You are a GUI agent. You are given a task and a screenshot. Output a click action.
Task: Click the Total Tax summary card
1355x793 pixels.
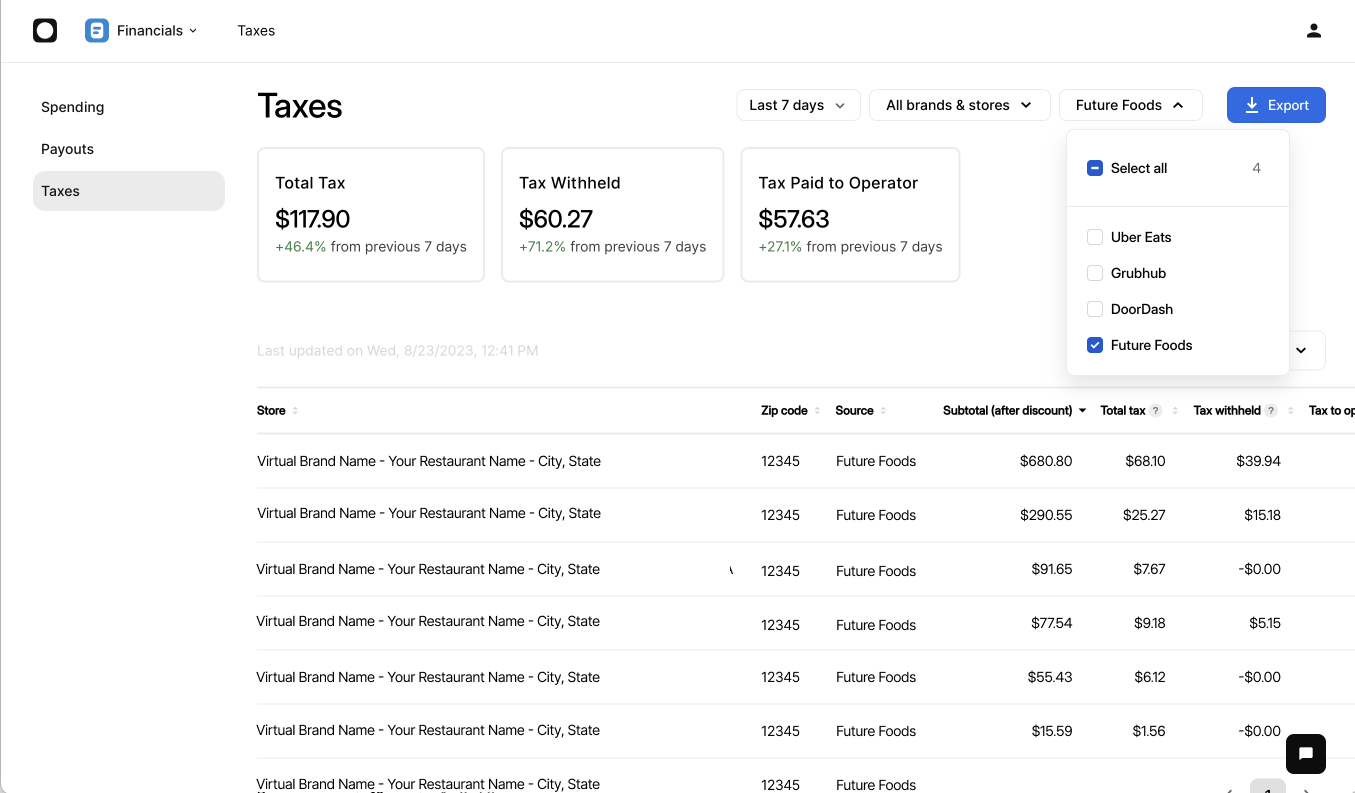point(371,215)
